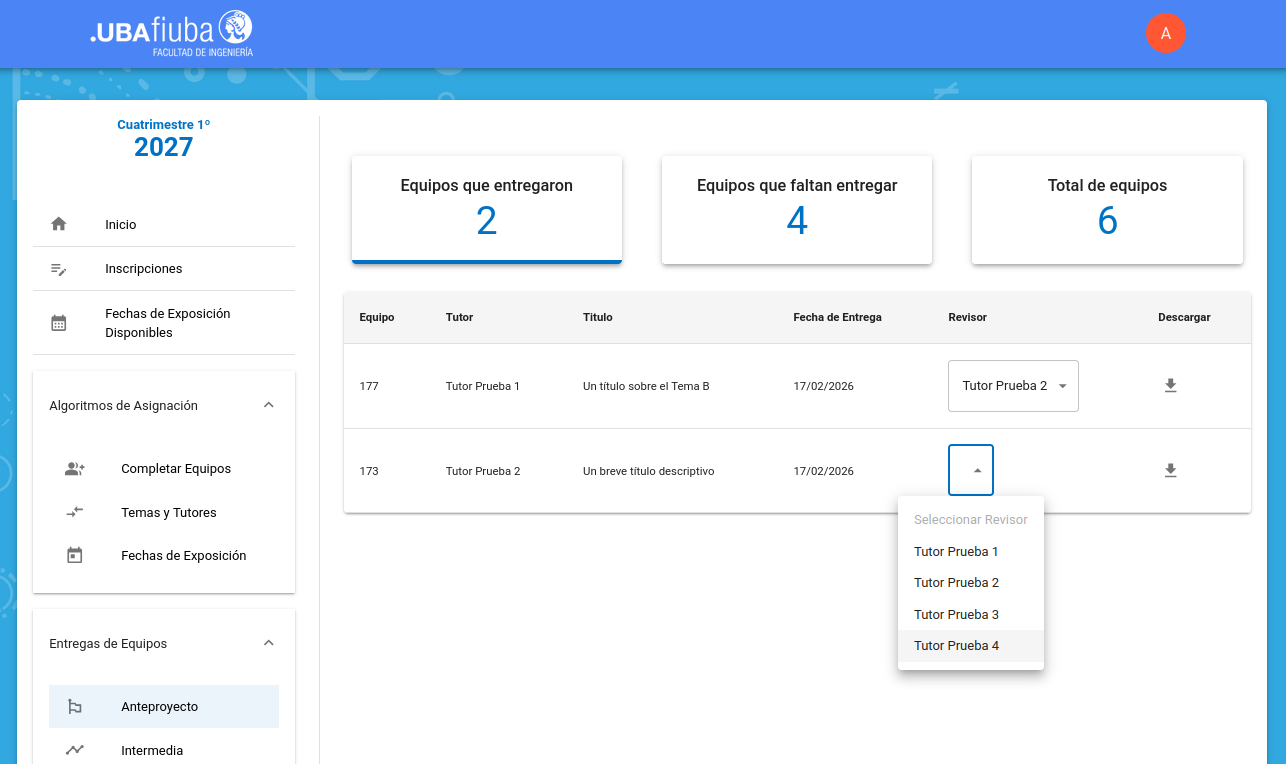The height and width of the screenshot is (764, 1286).
Task: Click the UBA fiuba logo
Action: 171,33
